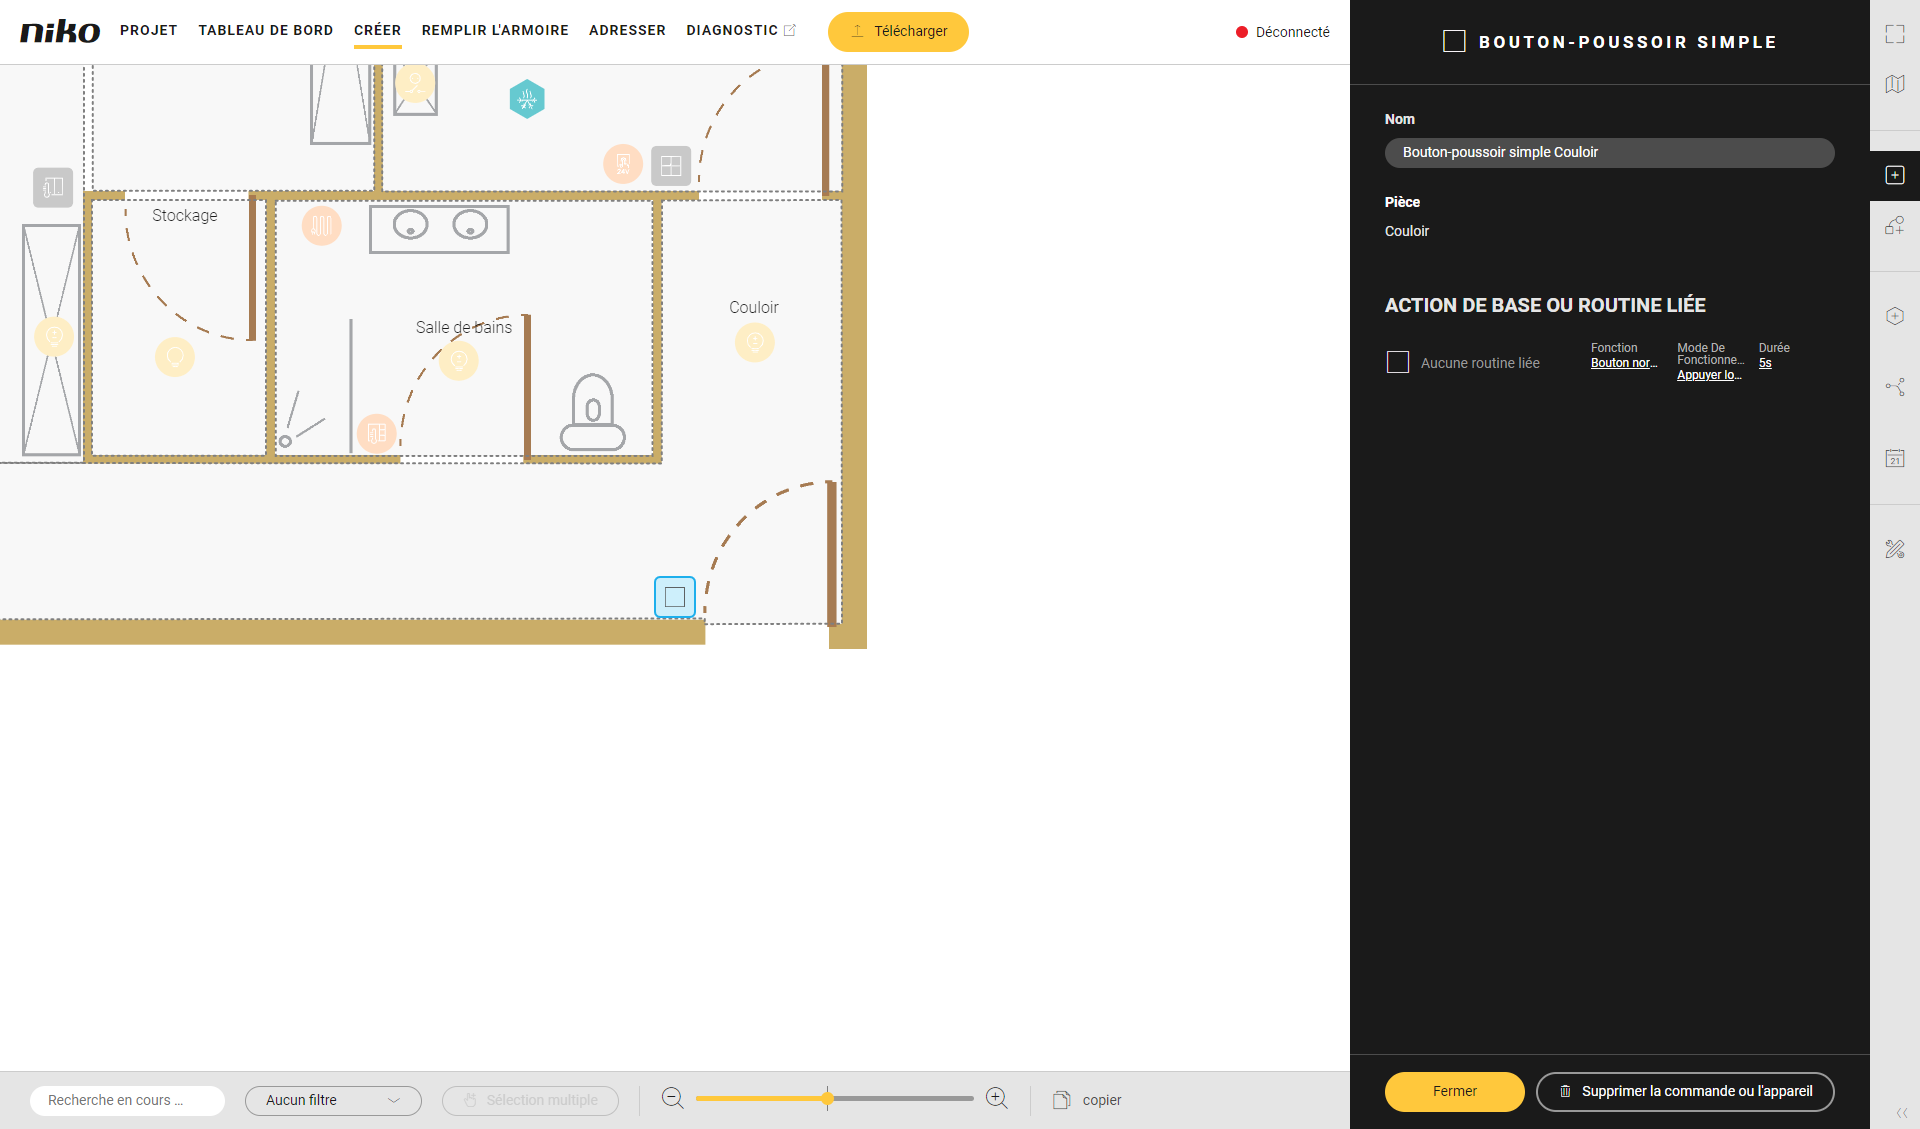Click Supprimer la commande ou l'appareil
The image size is (1920, 1129).
[x=1685, y=1091]
